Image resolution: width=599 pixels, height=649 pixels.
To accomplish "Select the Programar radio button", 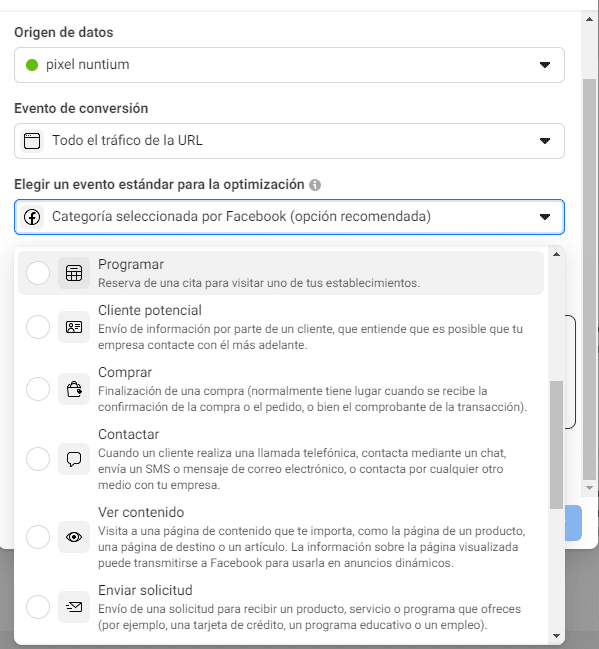I will [x=38, y=273].
